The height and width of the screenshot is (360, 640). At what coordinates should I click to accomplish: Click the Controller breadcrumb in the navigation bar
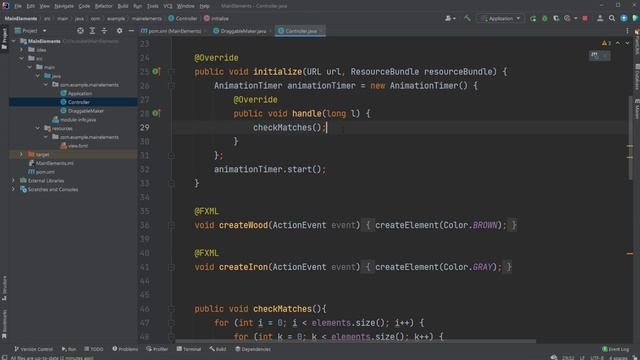pyautogui.click(x=182, y=18)
